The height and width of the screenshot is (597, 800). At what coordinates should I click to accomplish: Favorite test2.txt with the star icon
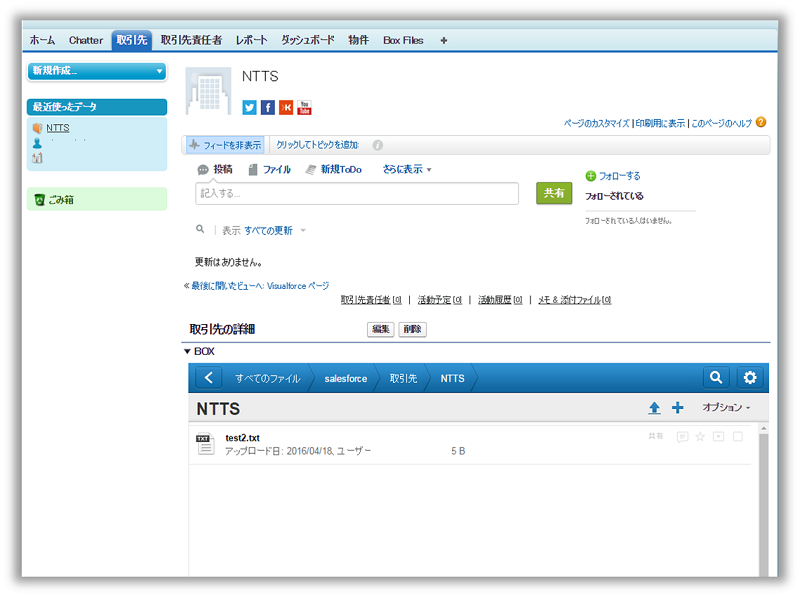coord(700,437)
